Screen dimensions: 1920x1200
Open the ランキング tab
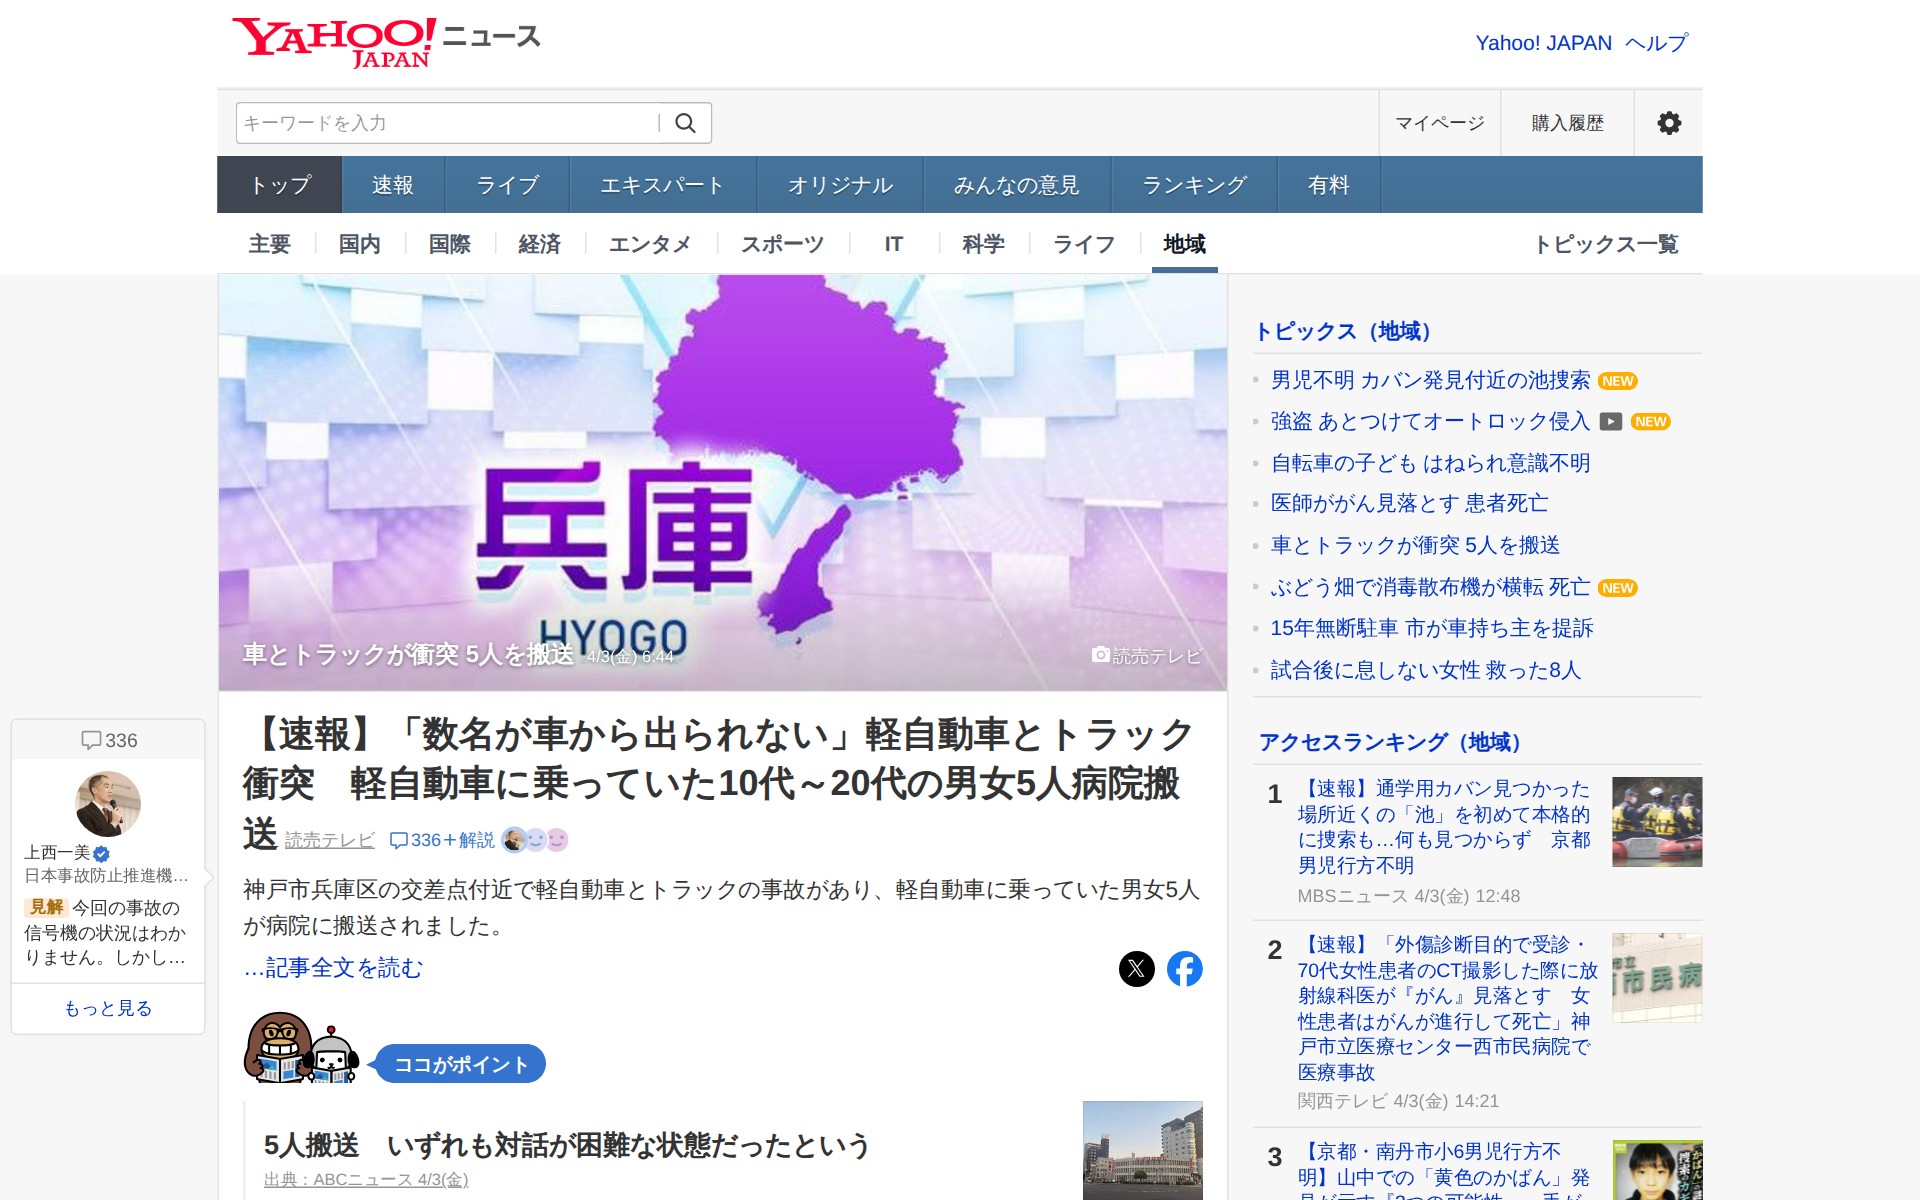(x=1194, y=185)
